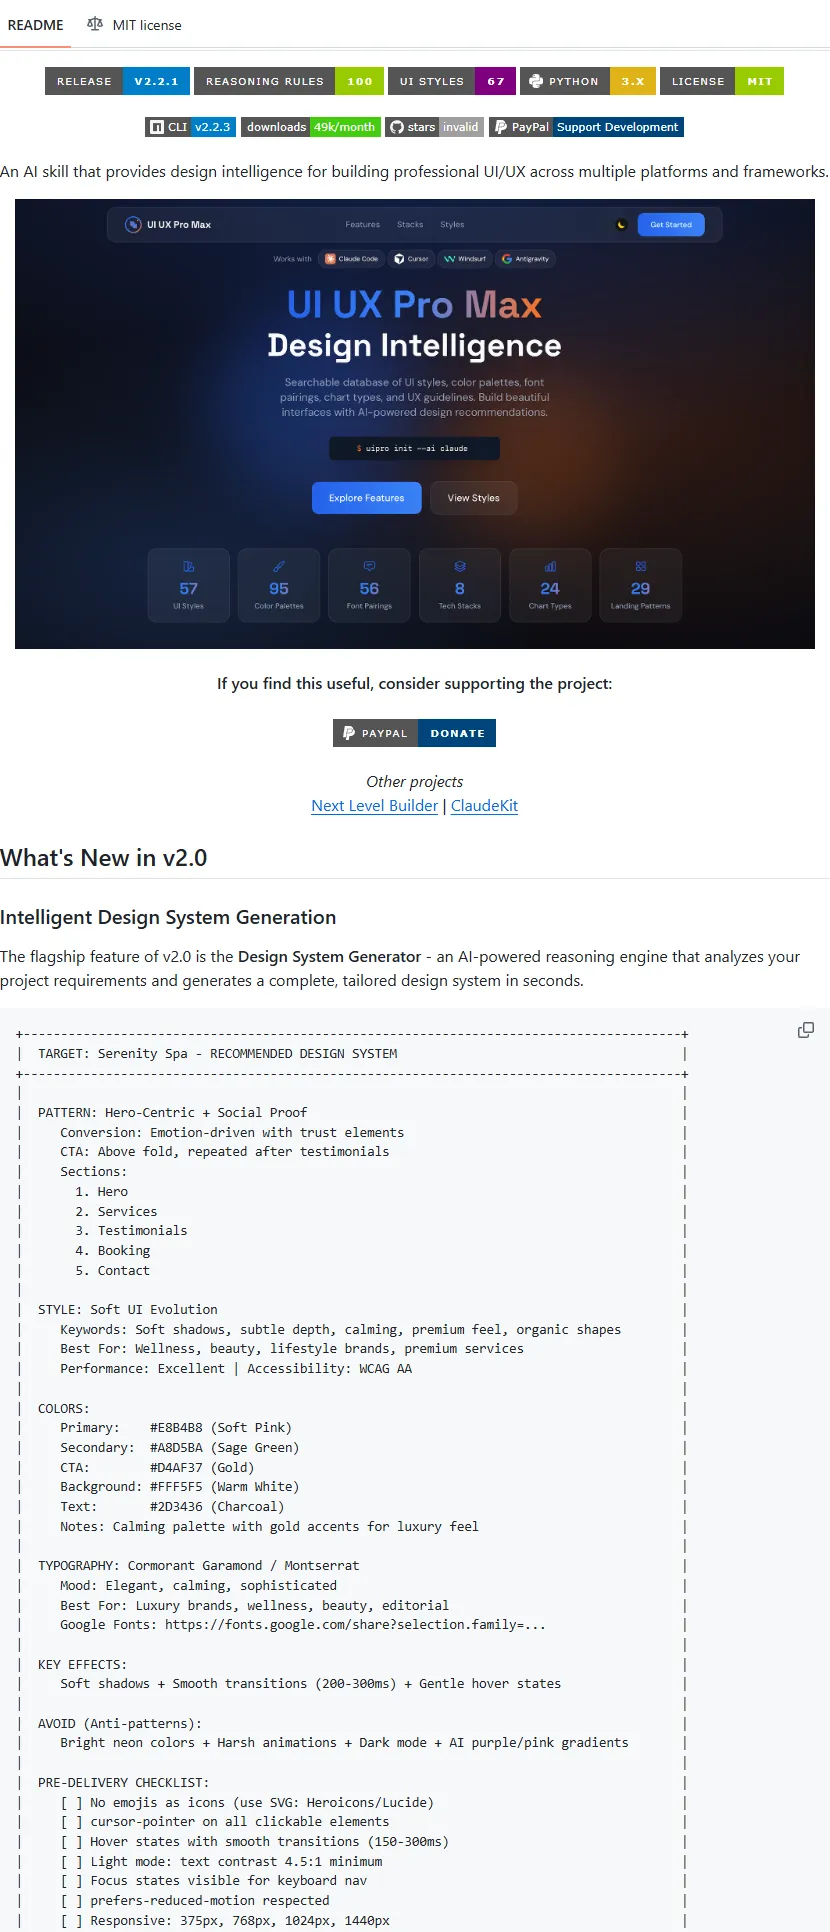The image size is (830, 1932).
Task: Copy the code block with copy icon
Action: 805,1030
